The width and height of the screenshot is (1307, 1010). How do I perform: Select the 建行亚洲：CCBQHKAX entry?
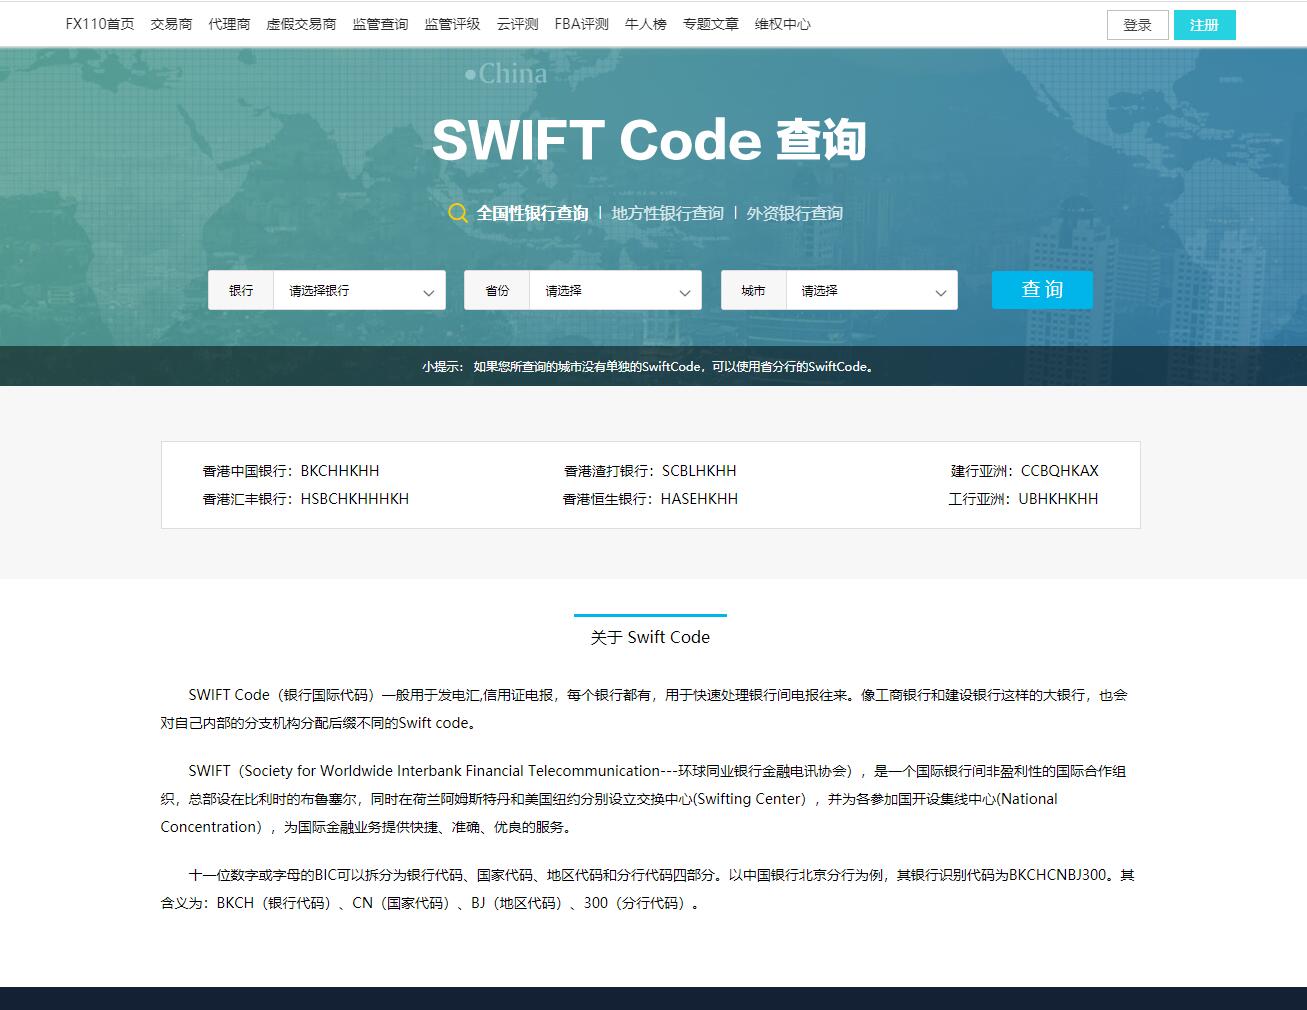(1024, 471)
